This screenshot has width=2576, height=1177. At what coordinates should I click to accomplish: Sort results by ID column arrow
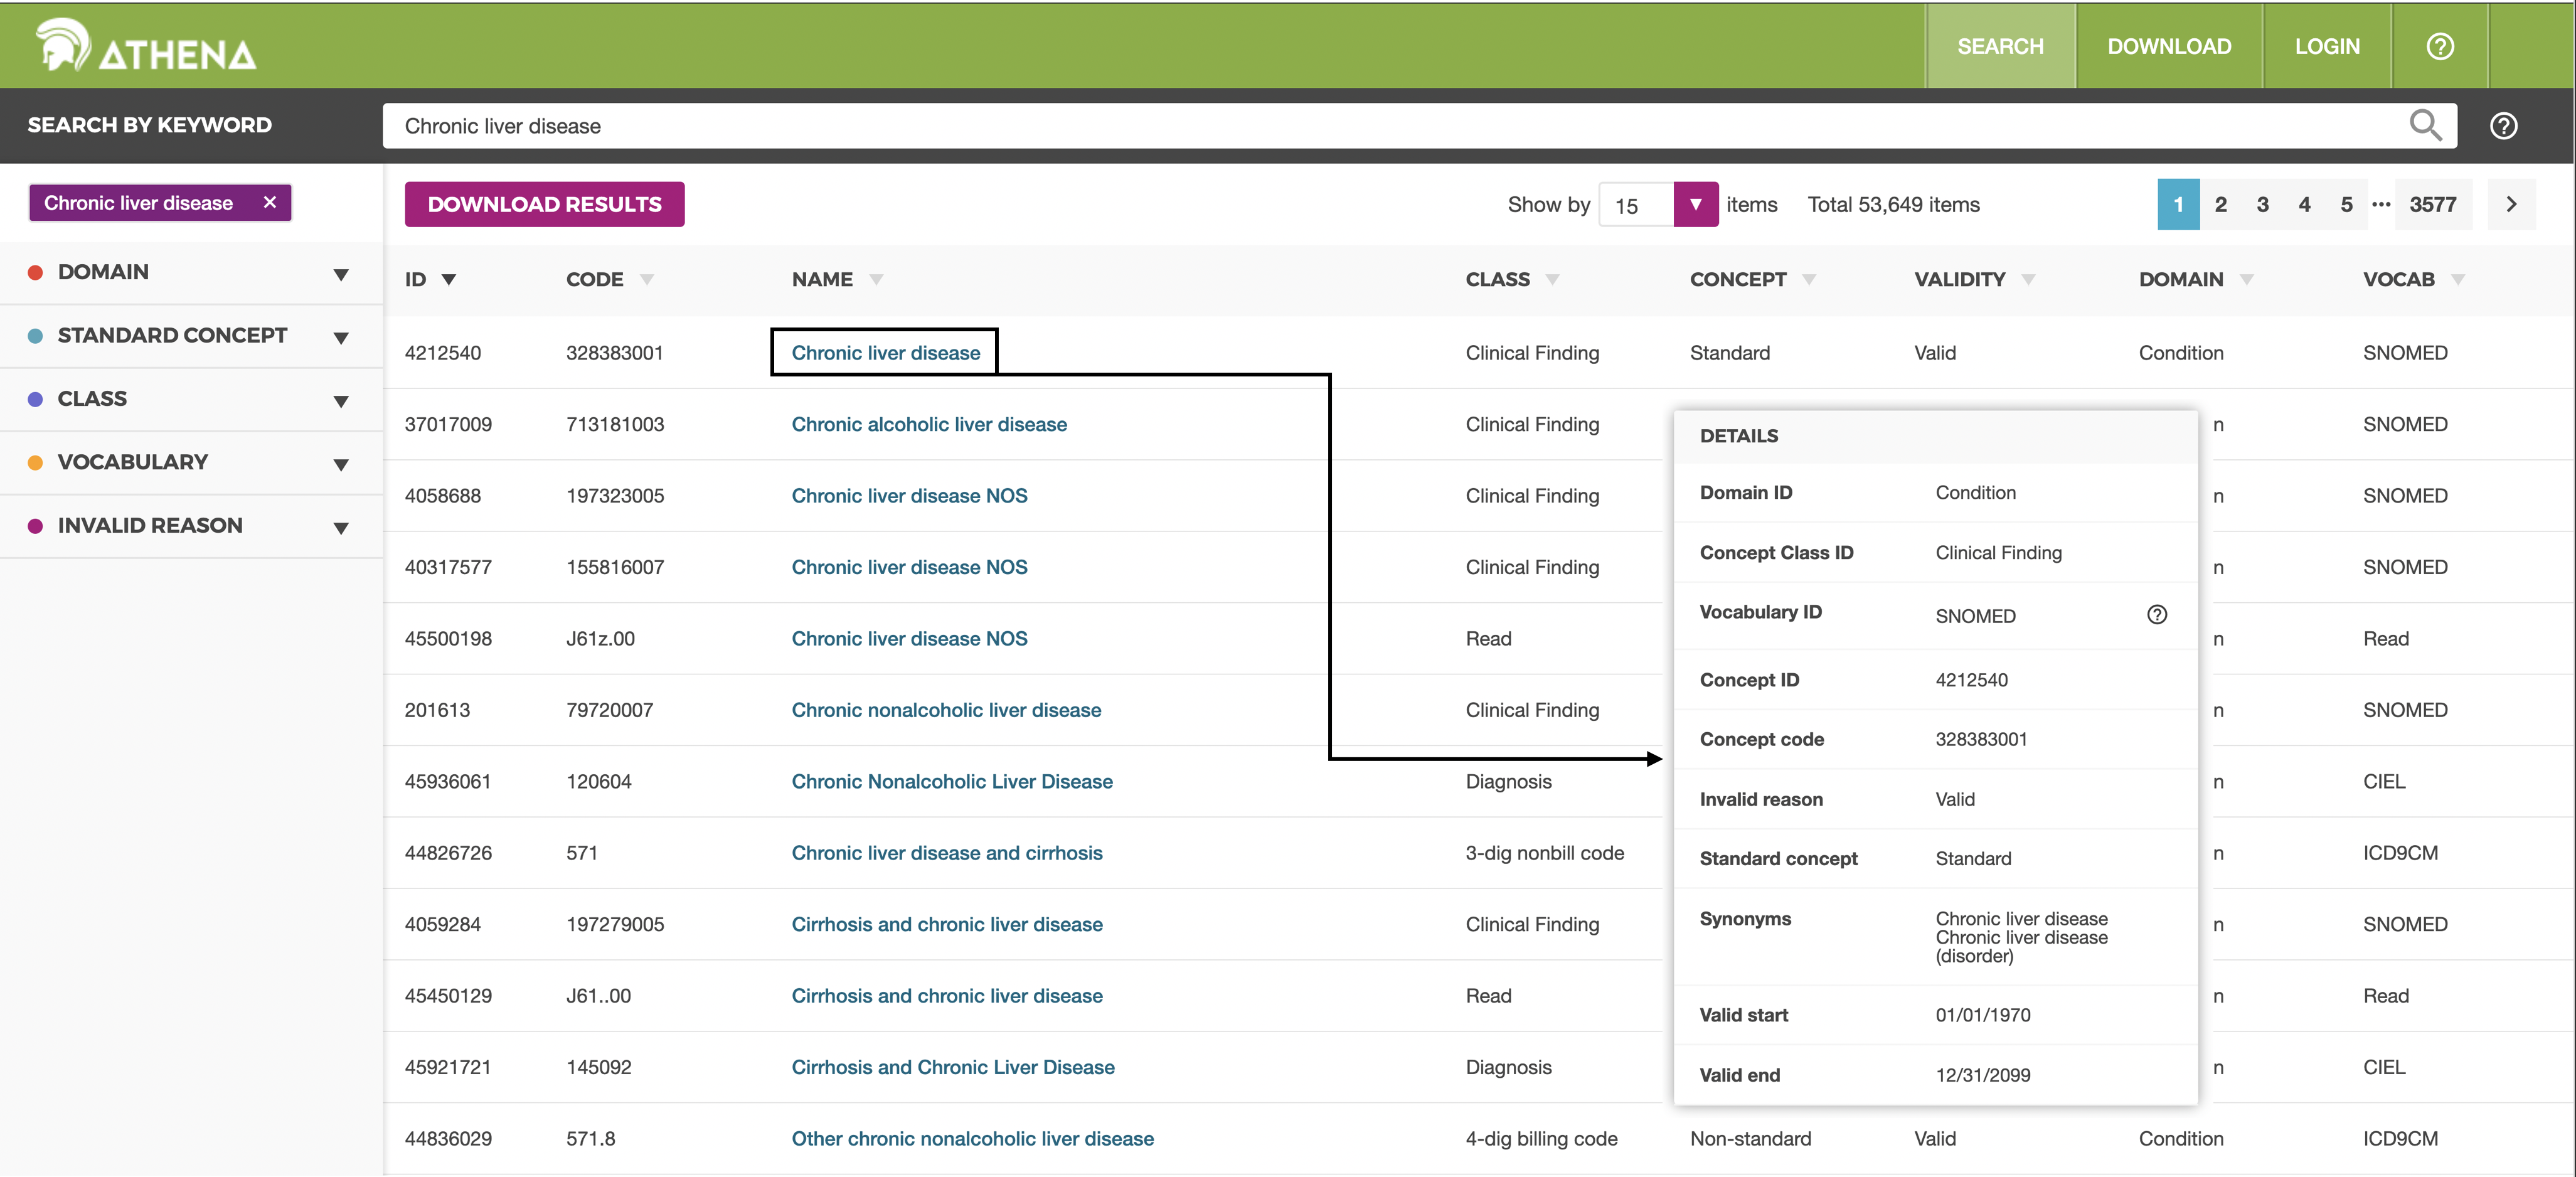449,280
